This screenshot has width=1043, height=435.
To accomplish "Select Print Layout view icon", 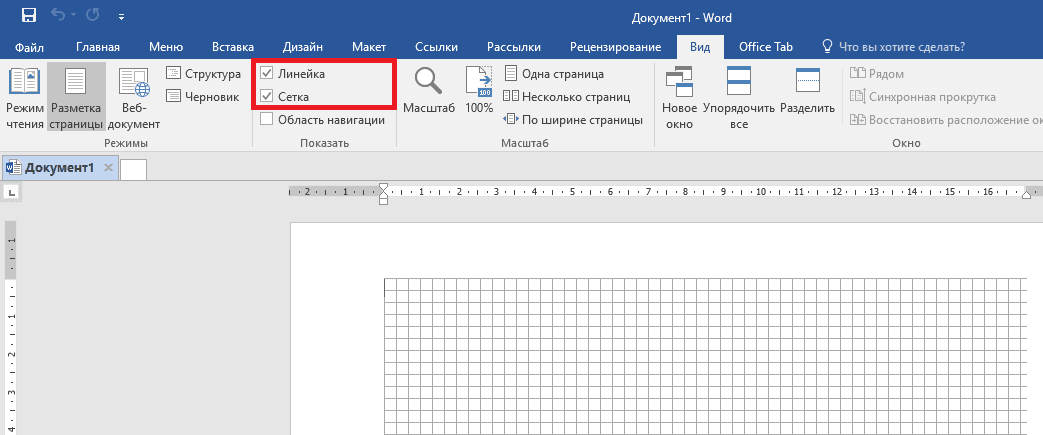I will (x=76, y=98).
